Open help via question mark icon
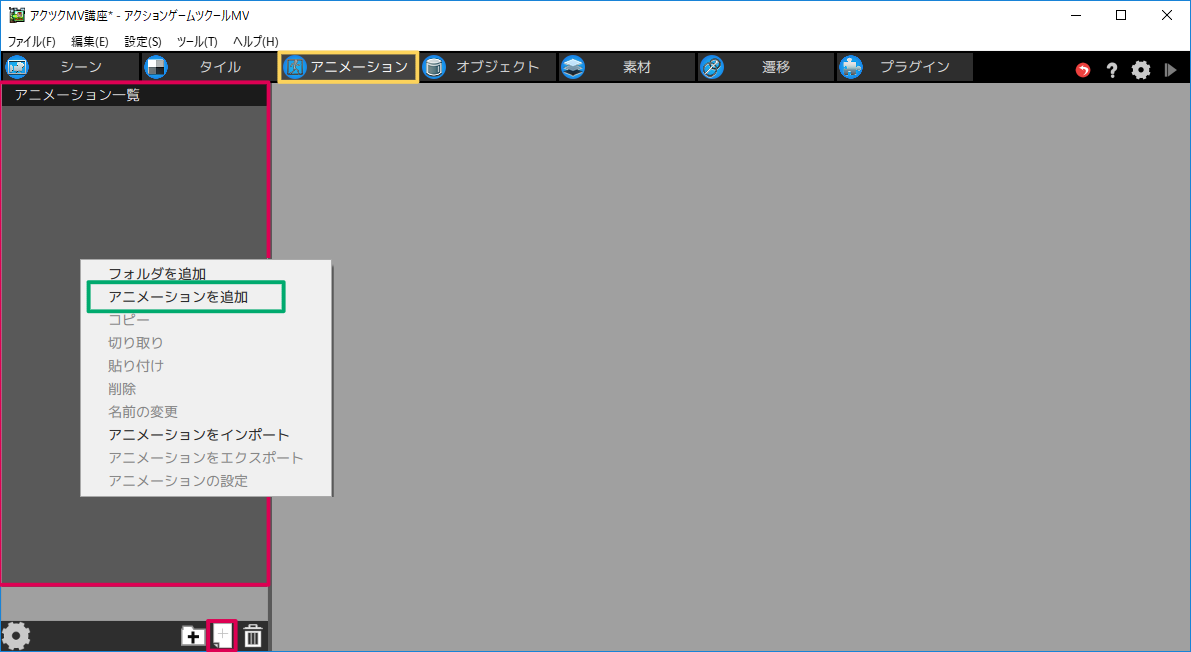 click(1111, 70)
